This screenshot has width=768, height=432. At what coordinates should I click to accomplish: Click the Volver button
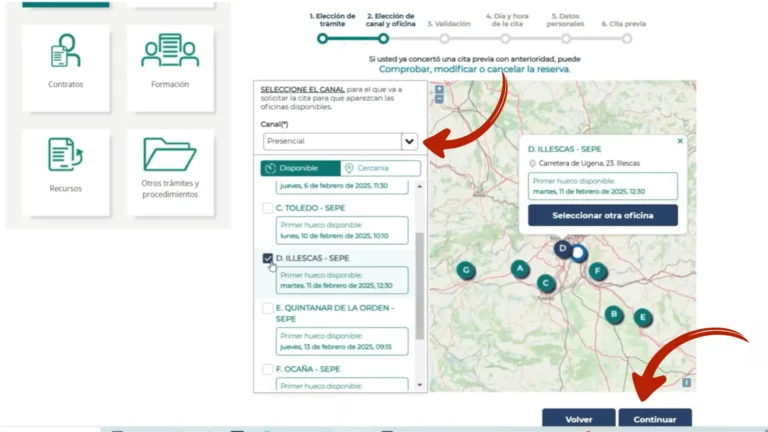[x=578, y=419]
